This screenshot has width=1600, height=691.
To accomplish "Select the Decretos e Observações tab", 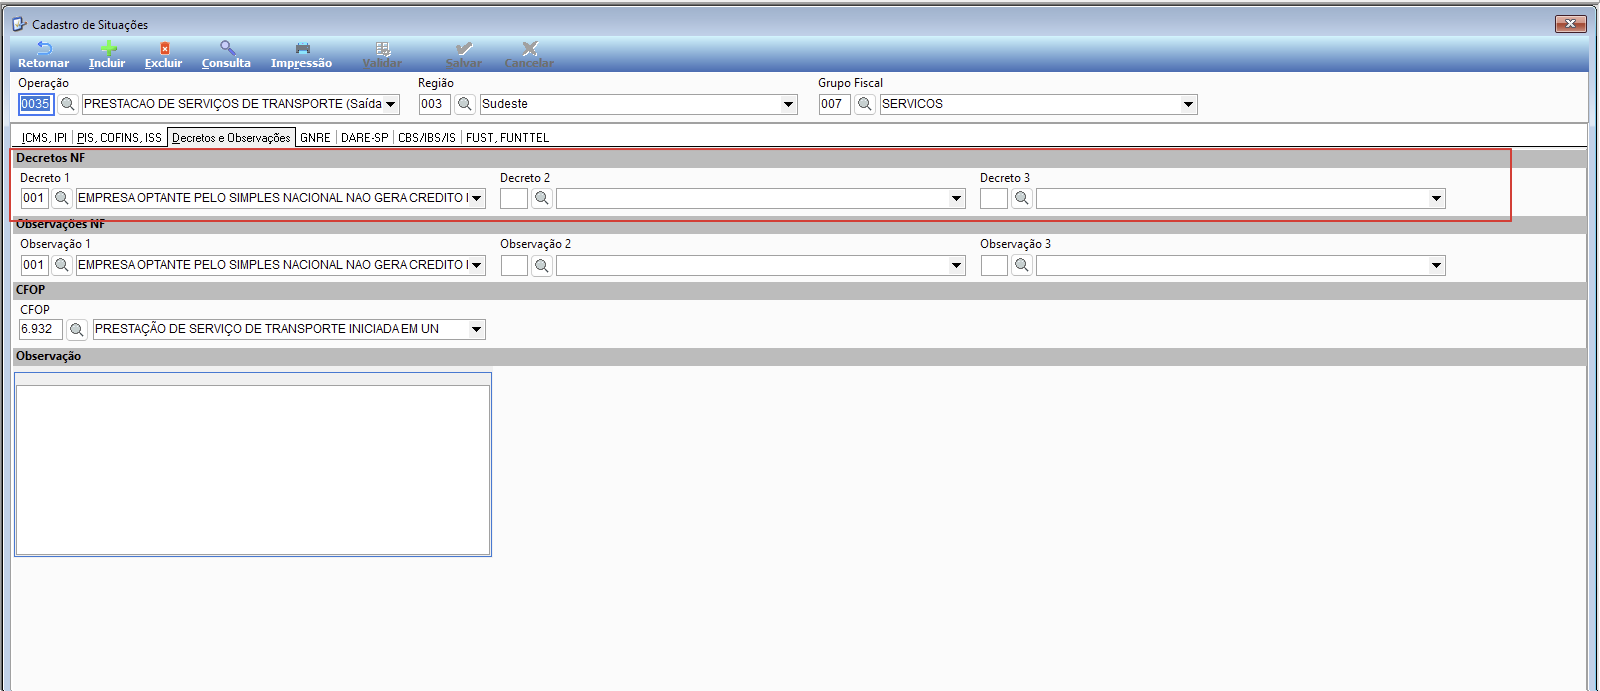I will [231, 138].
